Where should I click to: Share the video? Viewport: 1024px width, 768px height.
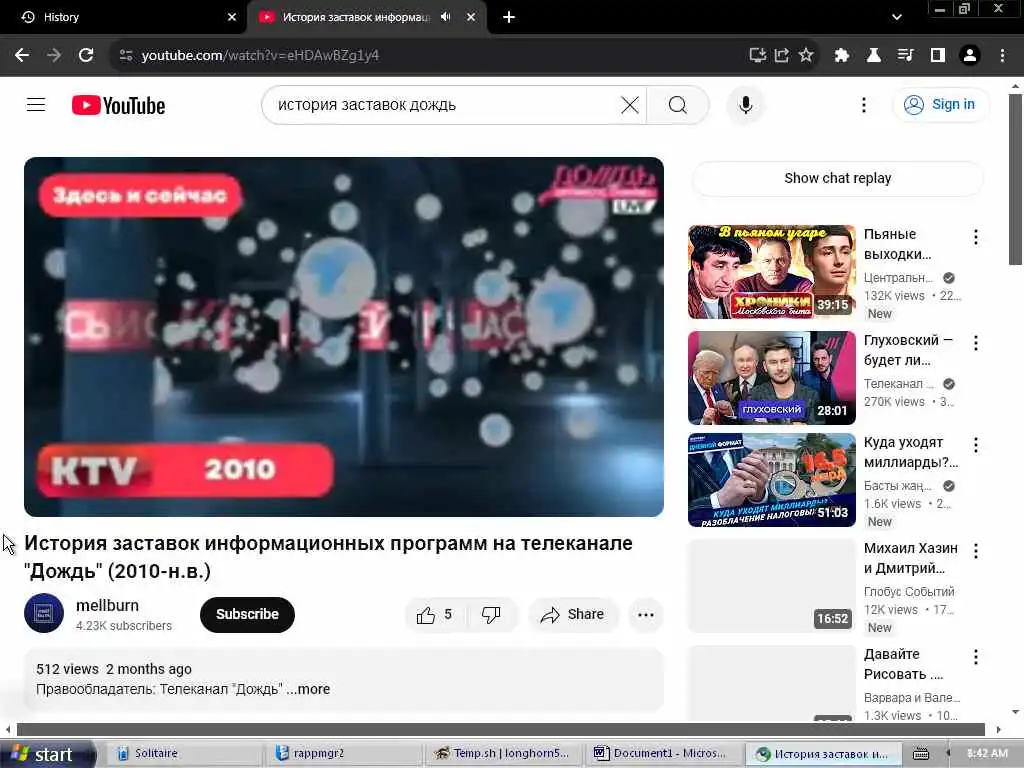[573, 615]
